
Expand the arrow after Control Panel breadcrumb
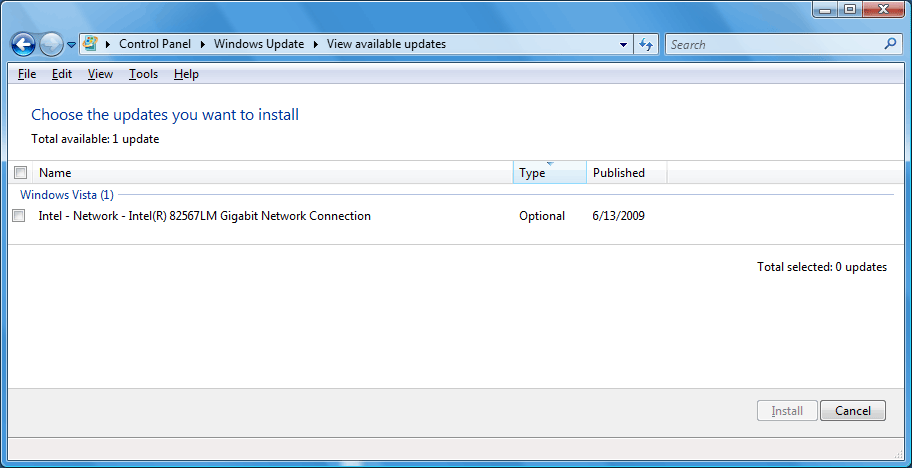tap(202, 44)
